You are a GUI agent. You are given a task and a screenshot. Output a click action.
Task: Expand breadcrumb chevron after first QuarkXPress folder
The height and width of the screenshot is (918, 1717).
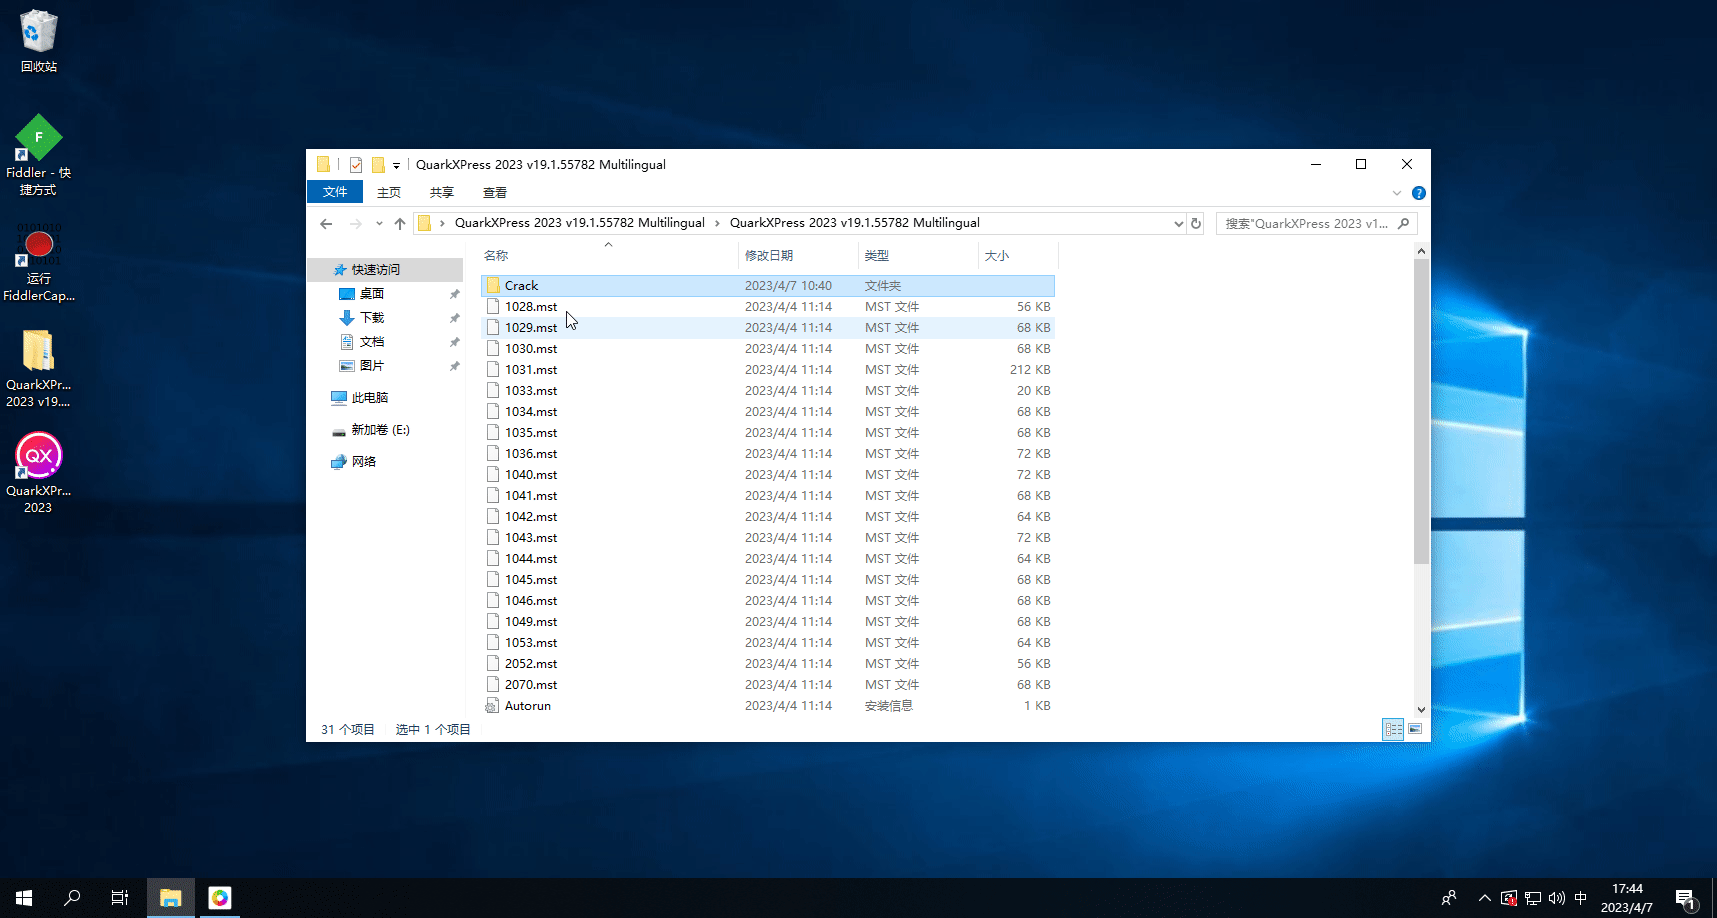717,224
